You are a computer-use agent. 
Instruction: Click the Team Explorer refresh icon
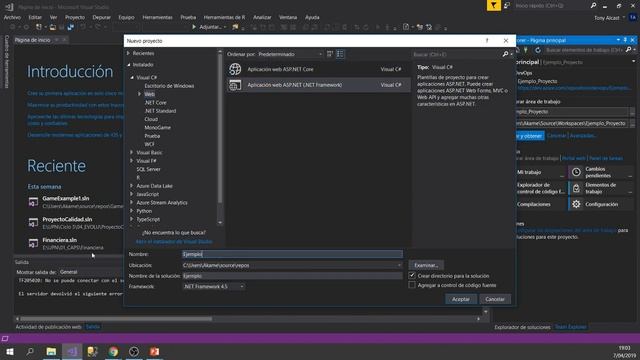(x=538, y=50)
